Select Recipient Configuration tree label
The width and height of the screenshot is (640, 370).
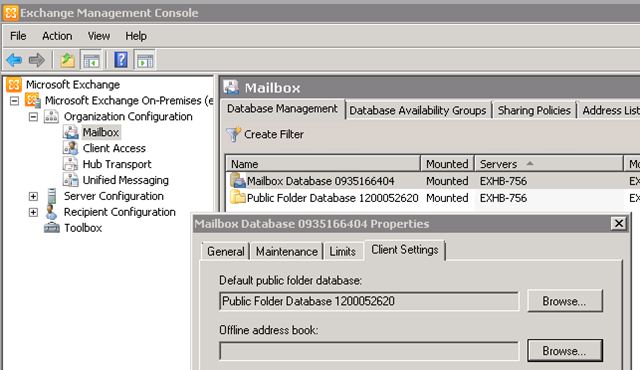click(x=120, y=212)
